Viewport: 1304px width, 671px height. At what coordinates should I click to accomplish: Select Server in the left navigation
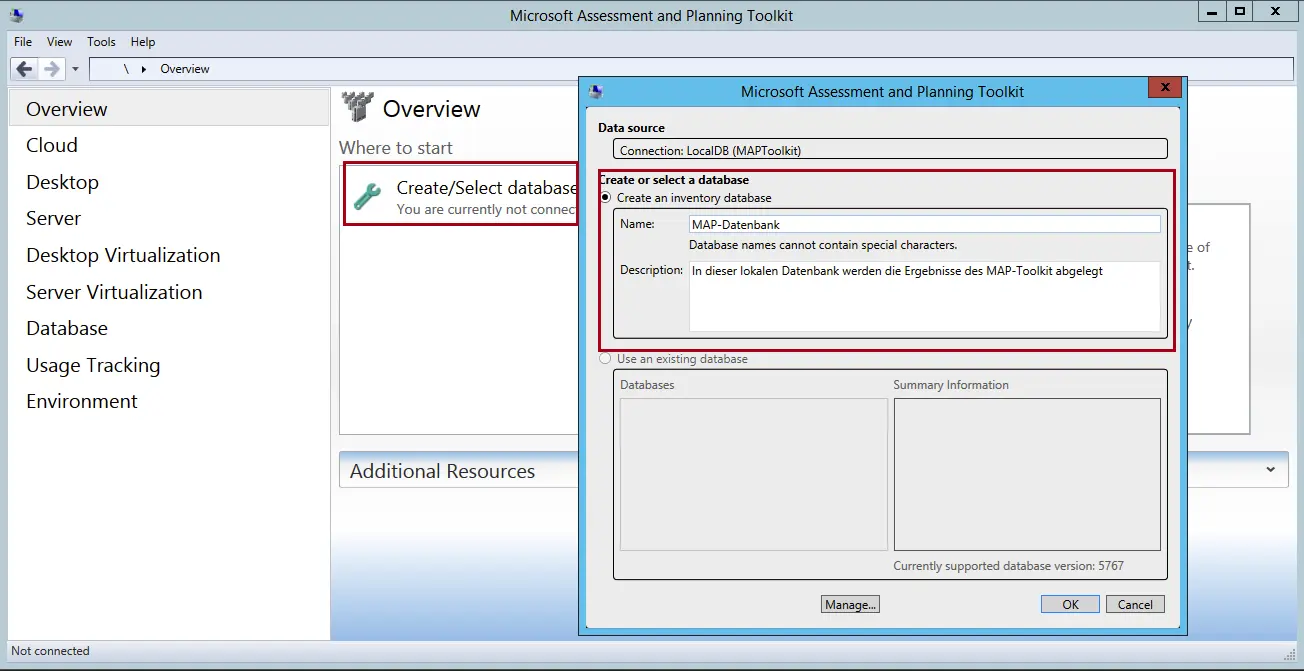[54, 218]
